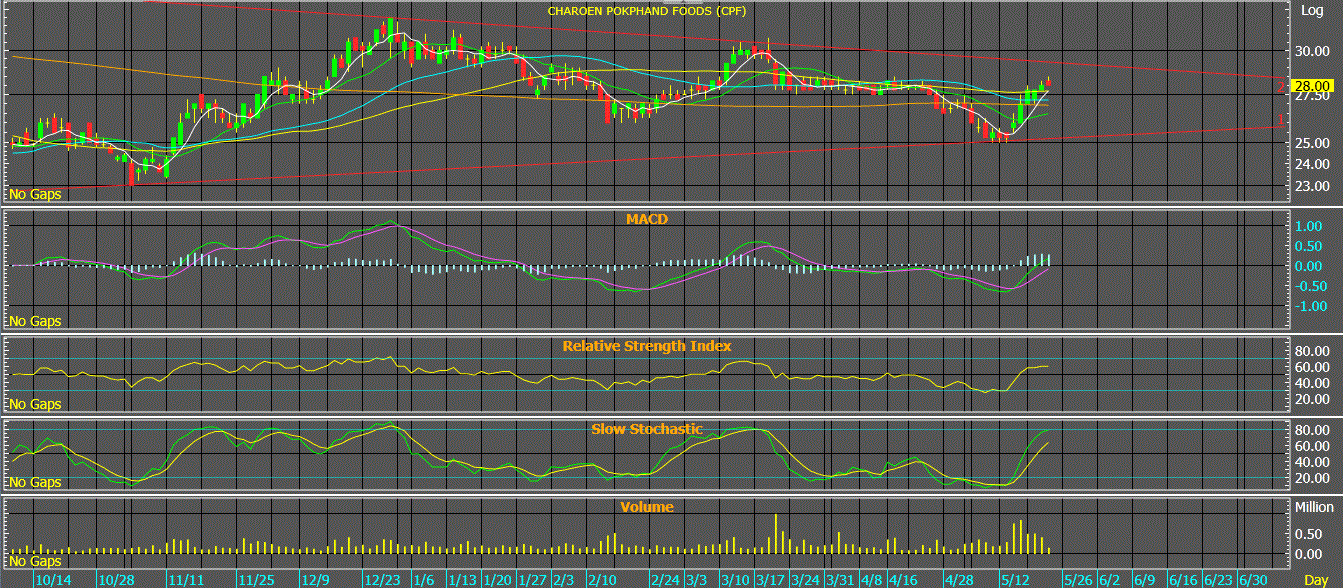Screen dimensions: 1343x588
Task: Select the 12/9 date on the time axis
Action: [x=315, y=580]
